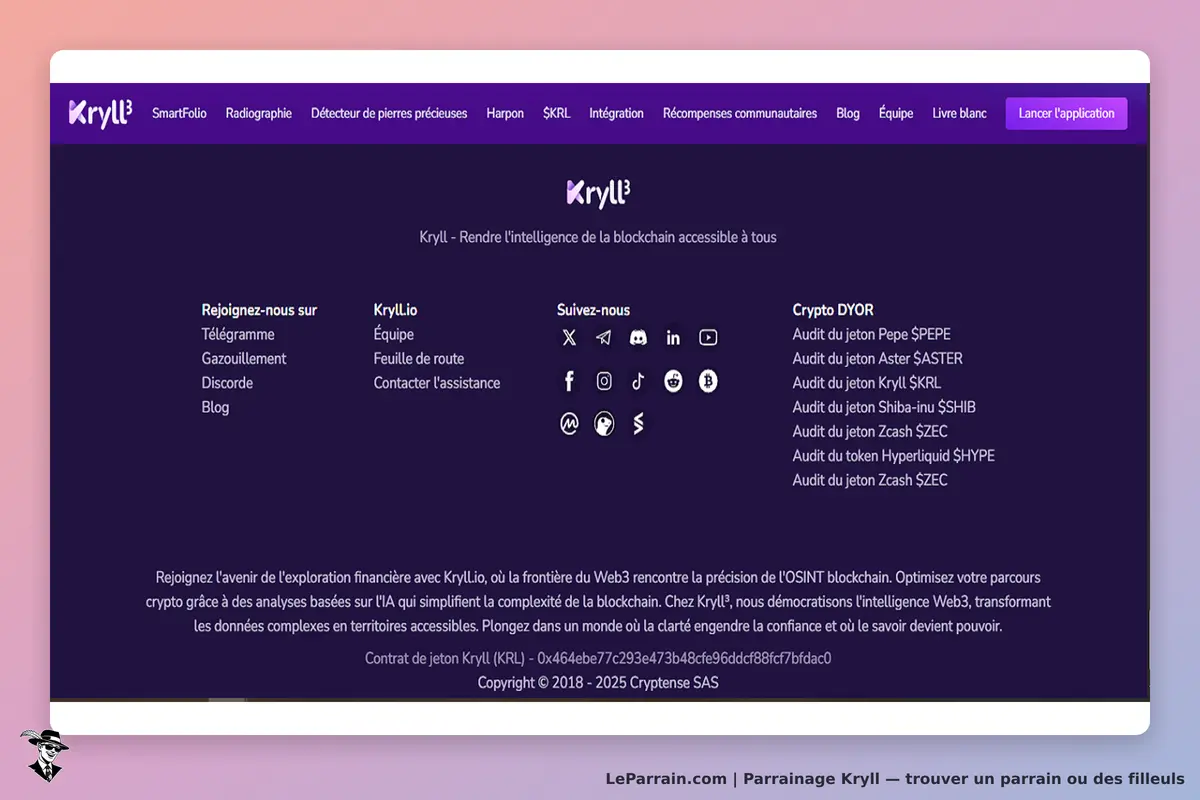Open the Bitcoin forum icon
This screenshot has width=1200, height=800.
(708, 381)
